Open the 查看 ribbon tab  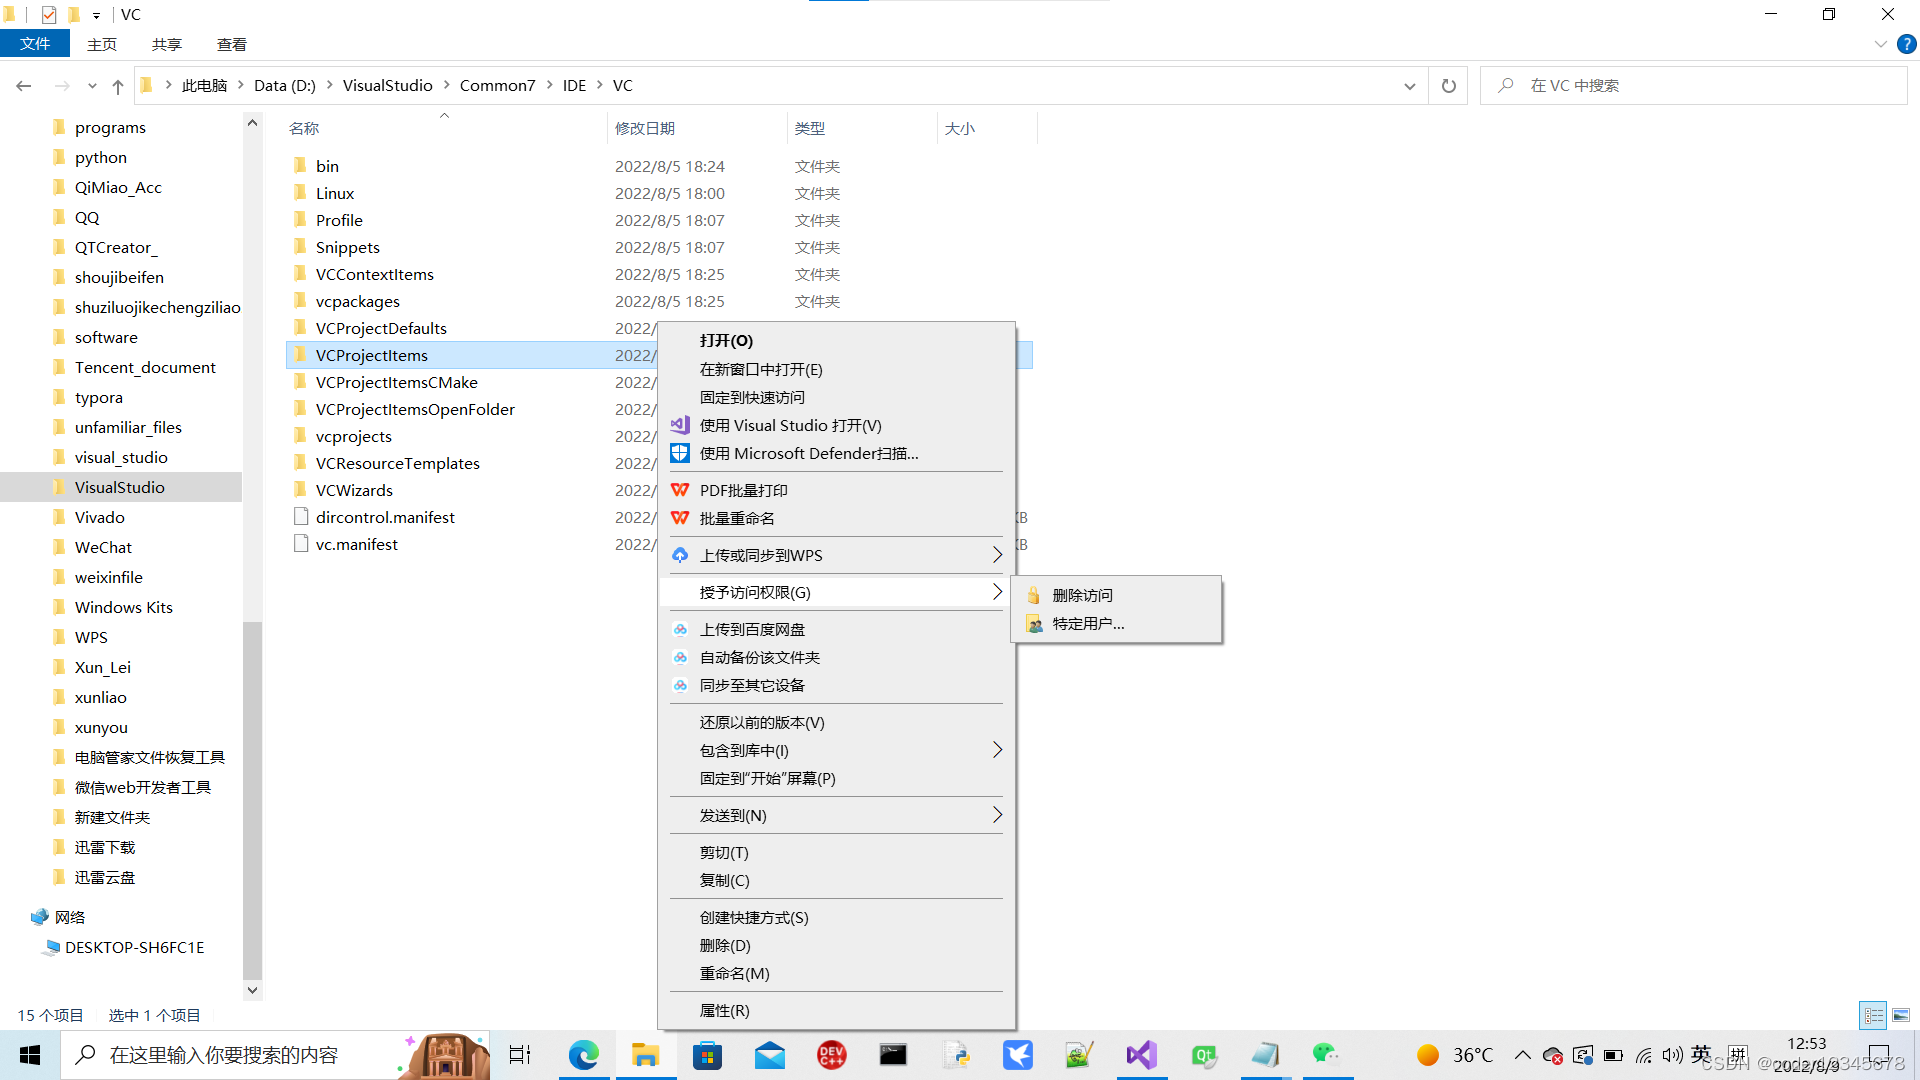[x=231, y=44]
